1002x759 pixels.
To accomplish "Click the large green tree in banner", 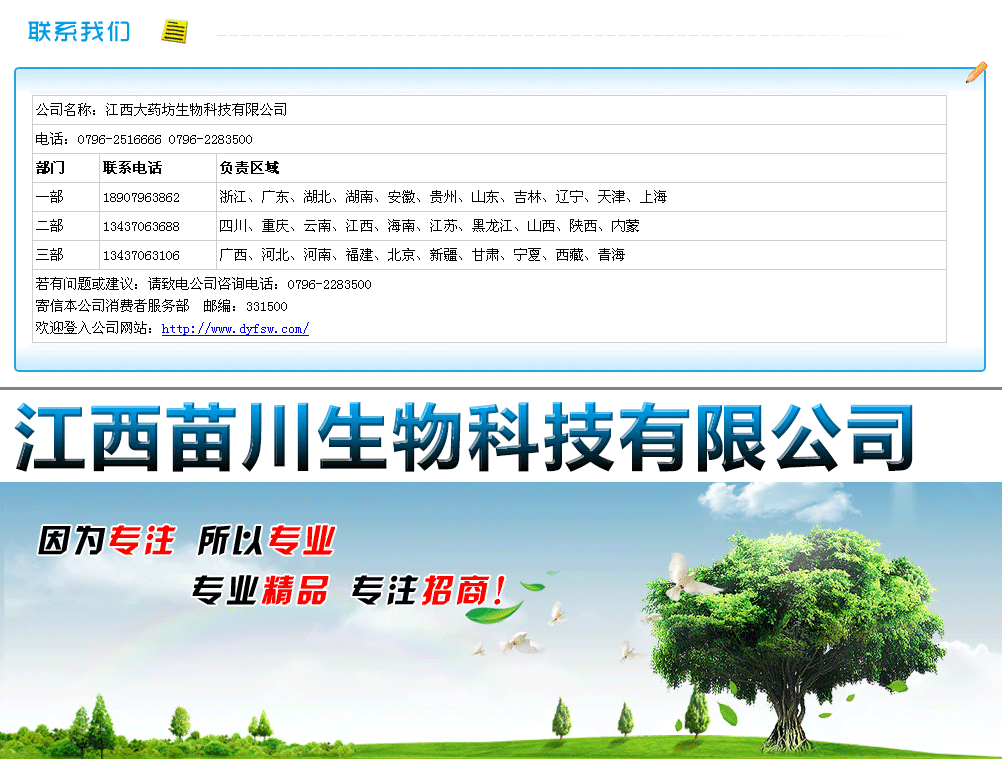I will pyautogui.click(x=796, y=639).
